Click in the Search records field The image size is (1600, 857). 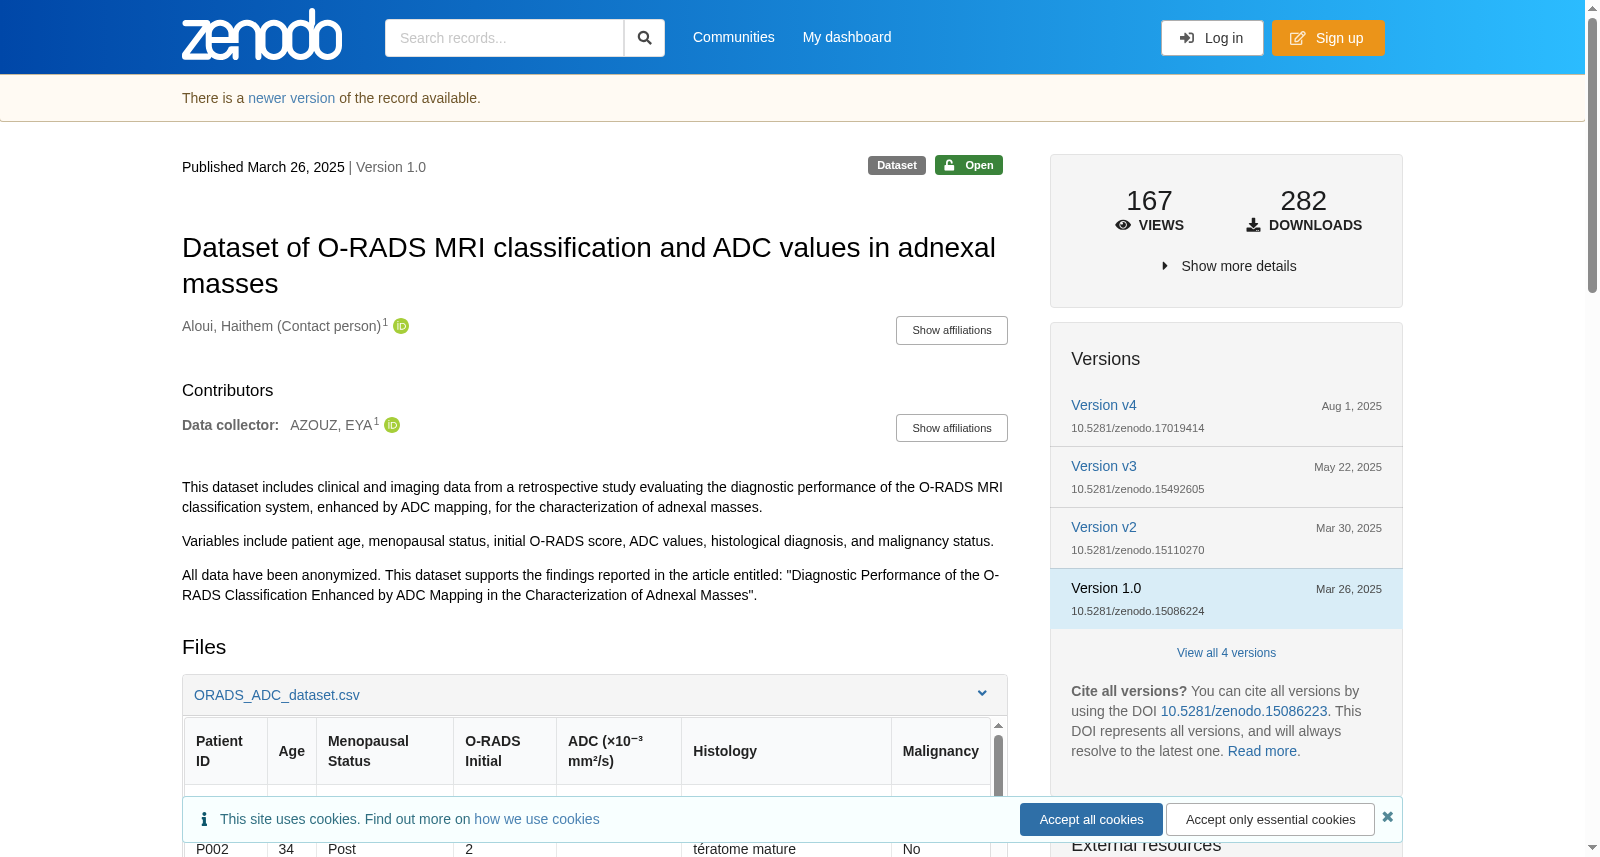coord(504,38)
